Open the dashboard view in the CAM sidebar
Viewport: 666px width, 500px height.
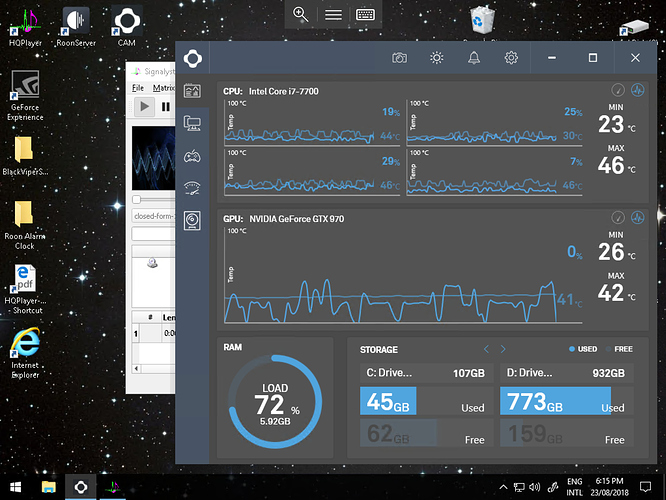click(x=192, y=91)
